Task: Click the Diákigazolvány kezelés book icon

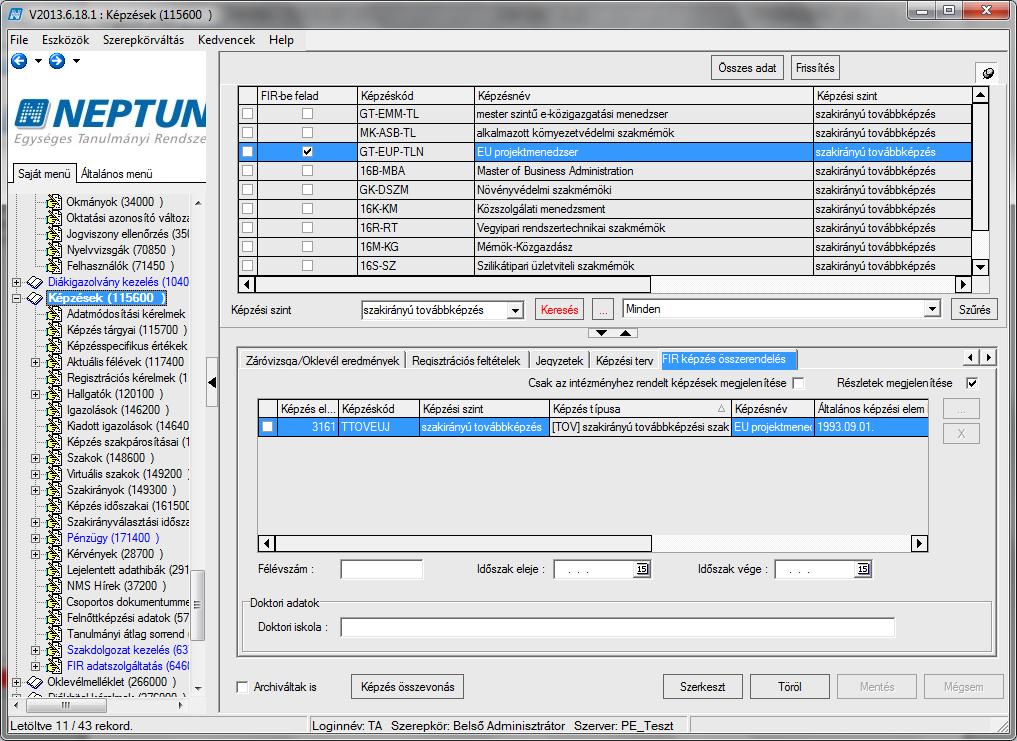Action: click(x=35, y=282)
